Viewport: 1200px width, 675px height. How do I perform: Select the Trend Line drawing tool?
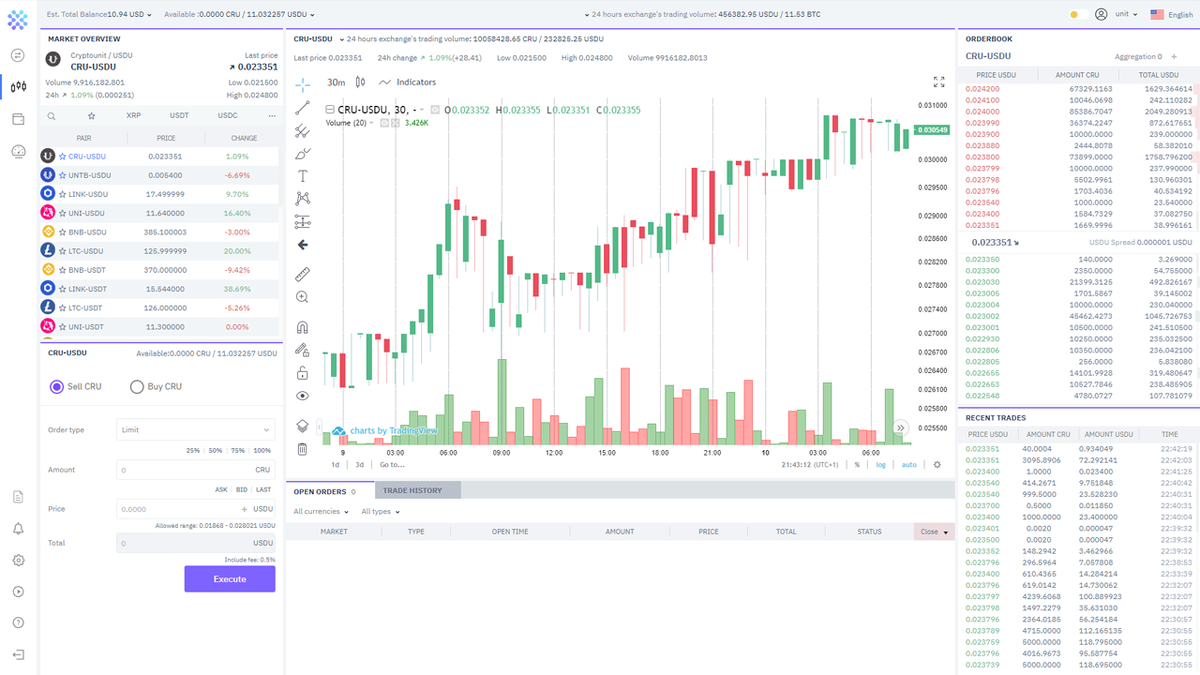[x=303, y=107]
